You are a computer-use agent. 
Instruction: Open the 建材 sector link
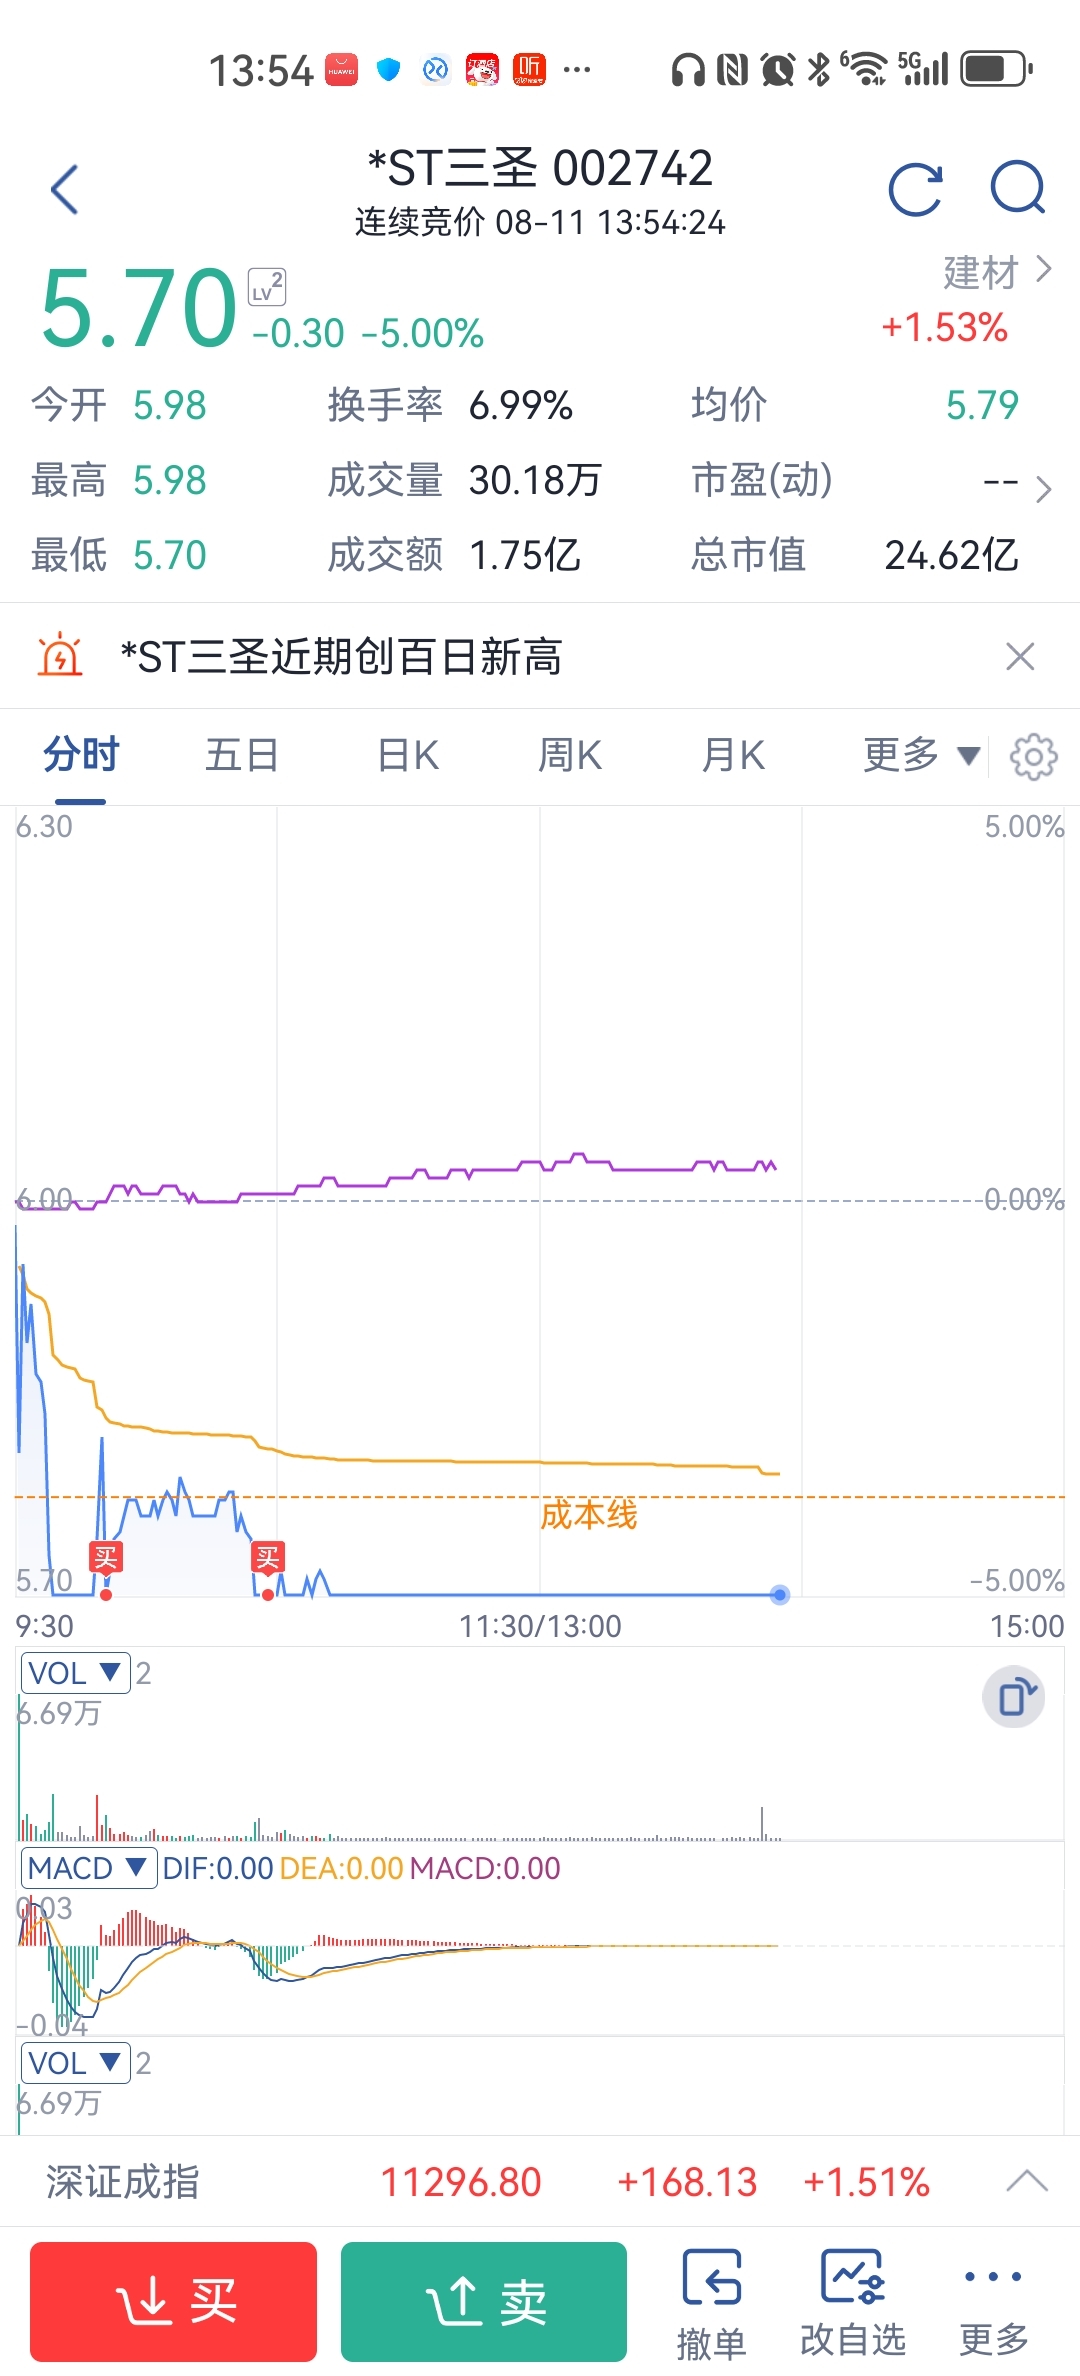(x=997, y=271)
